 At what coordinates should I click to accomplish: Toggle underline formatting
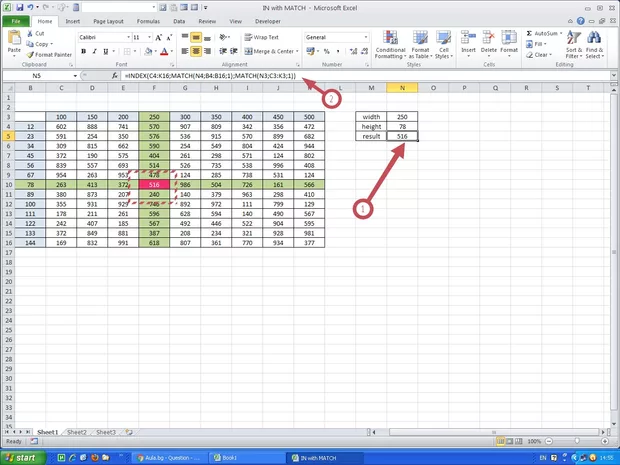[x=106, y=51]
